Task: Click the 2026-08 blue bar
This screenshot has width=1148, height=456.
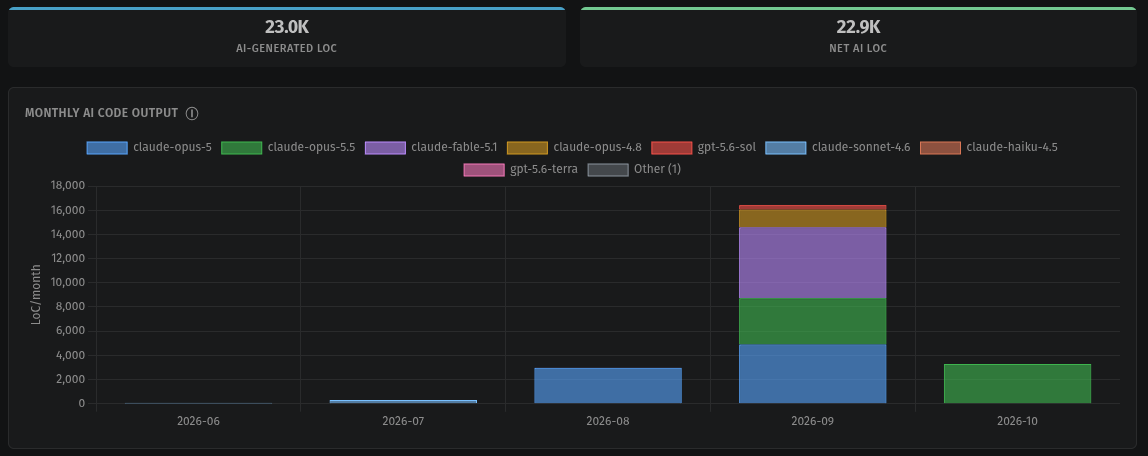Action: click(608, 386)
